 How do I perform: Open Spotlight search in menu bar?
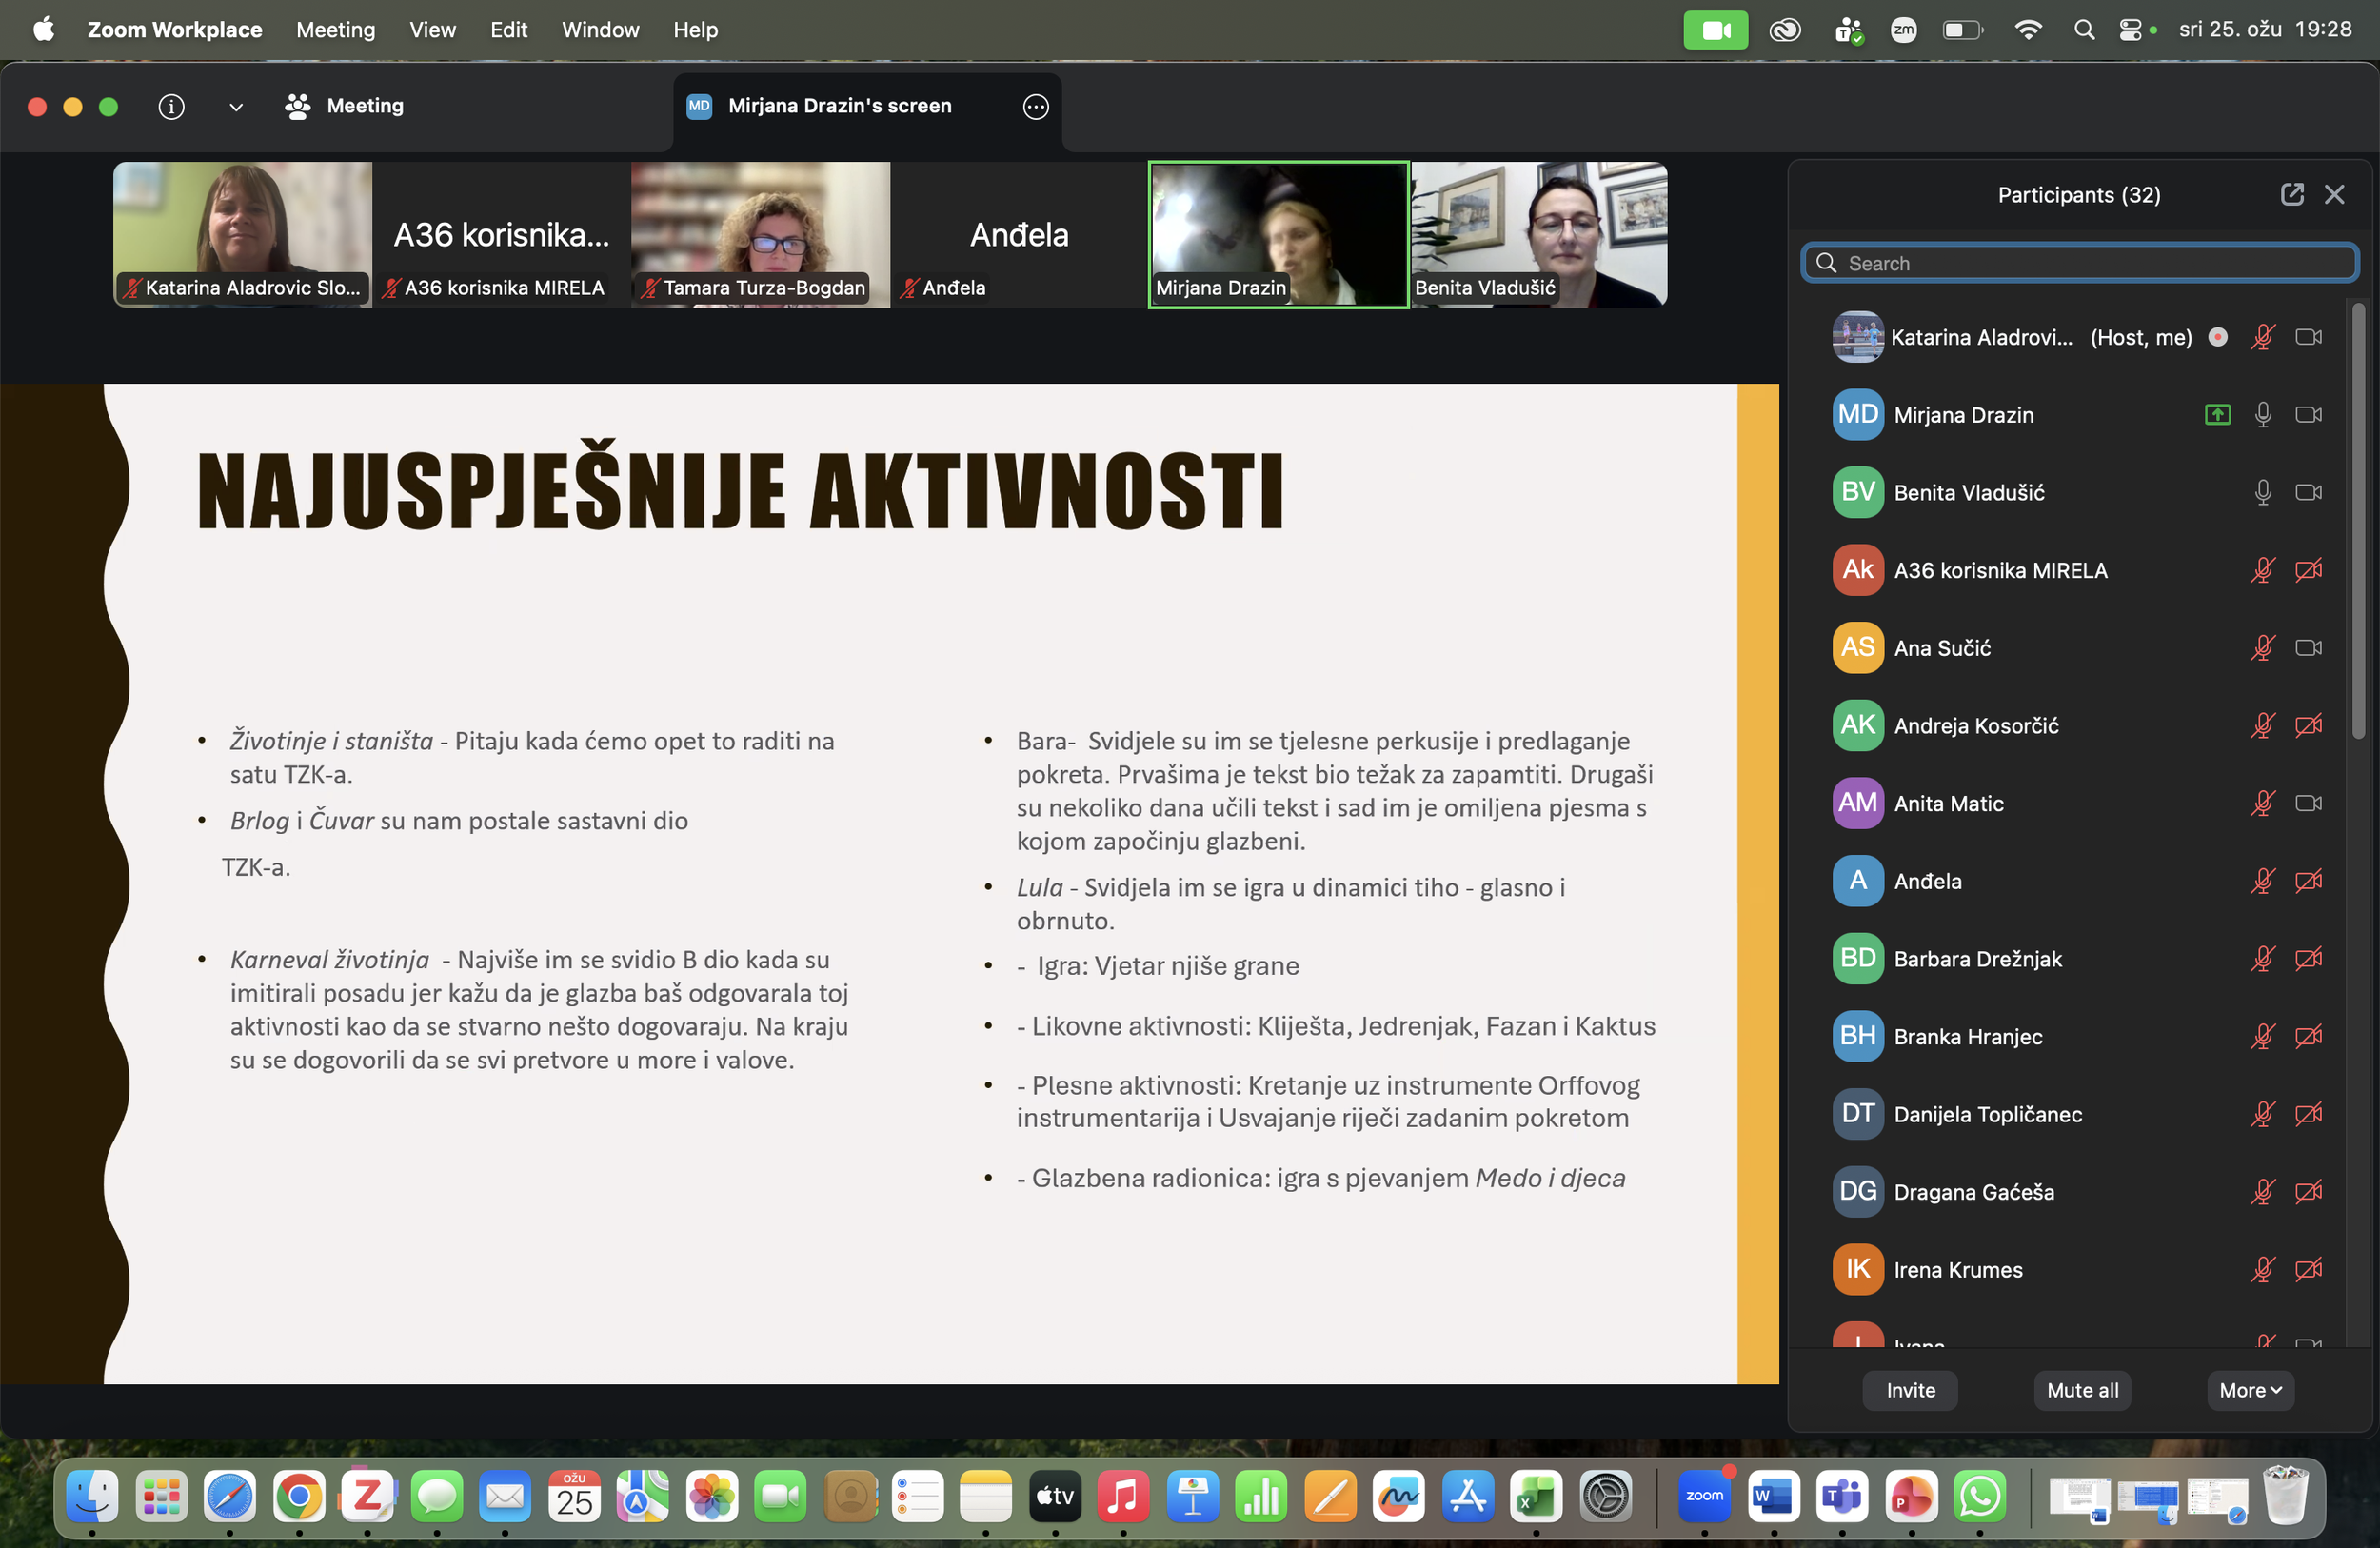(x=2084, y=30)
